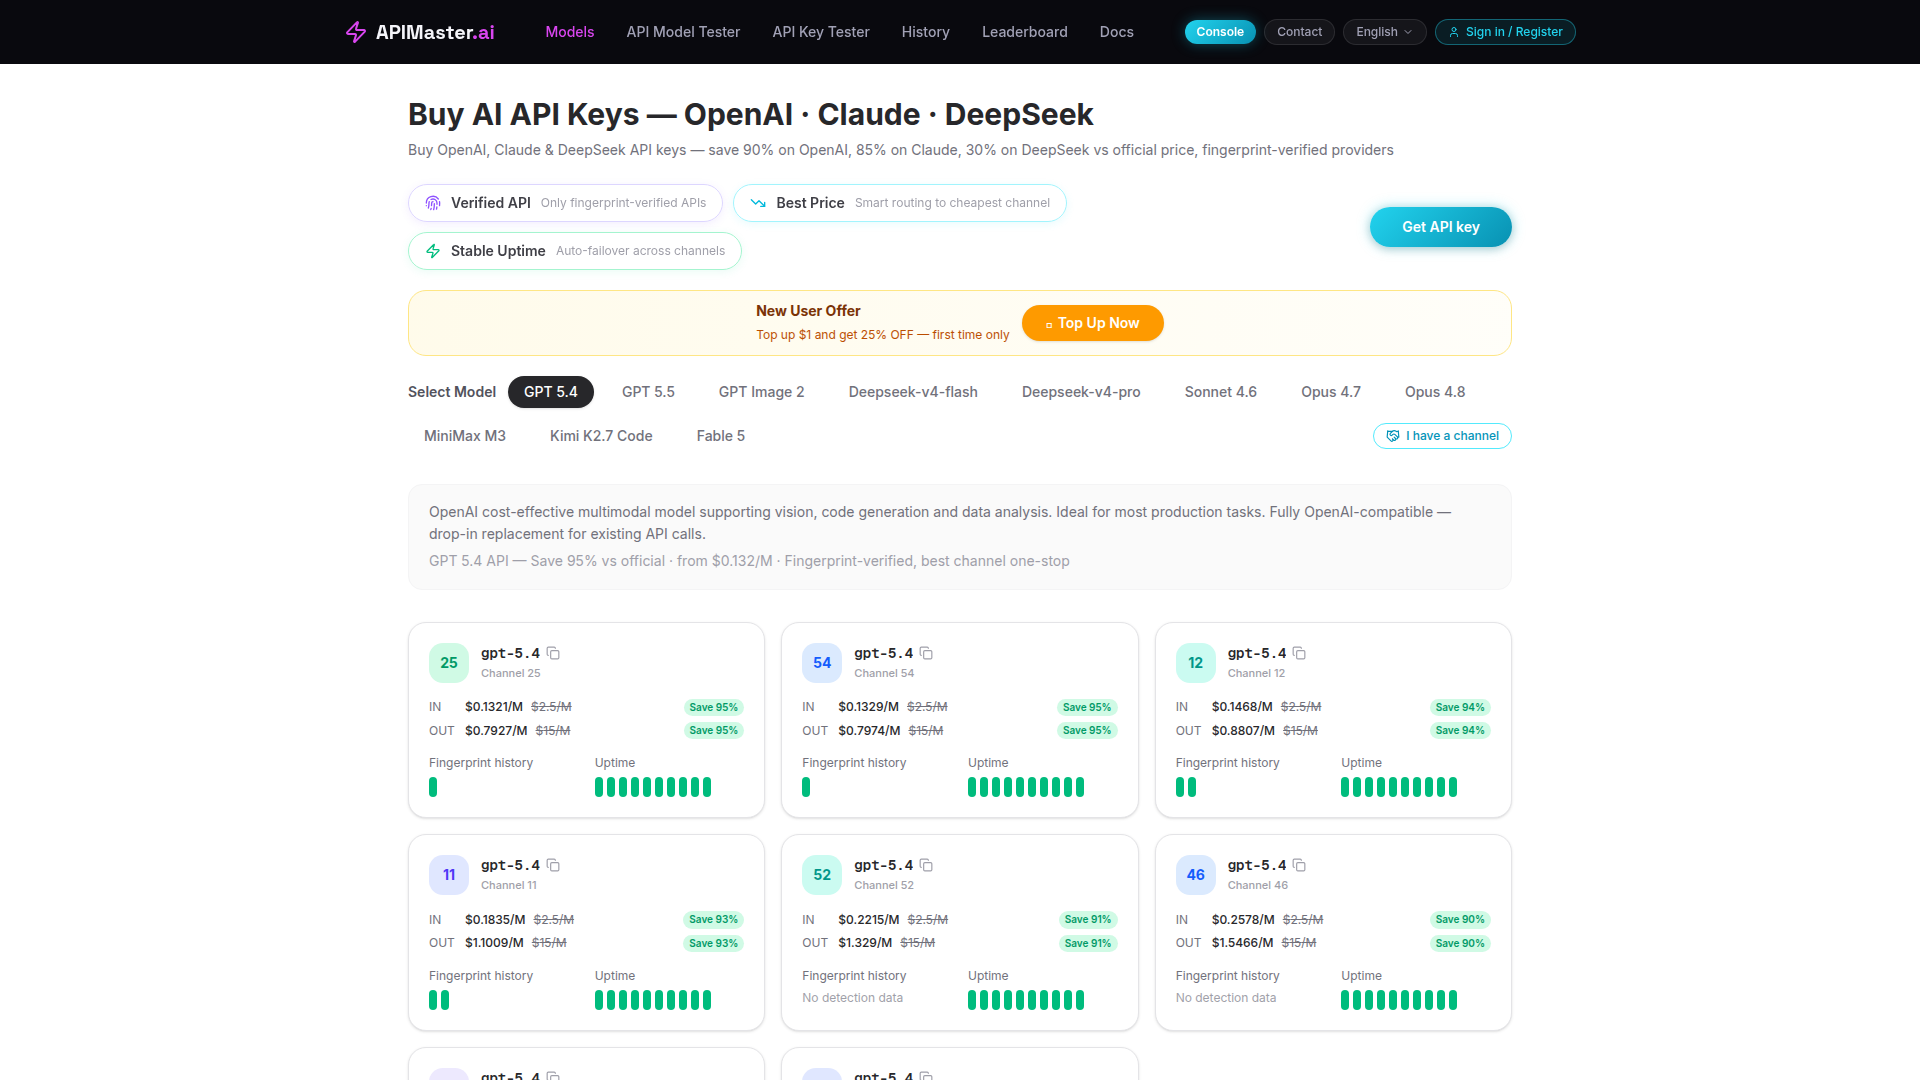Open the Docs page
The height and width of the screenshot is (1080, 1920).
coord(1117,32)
